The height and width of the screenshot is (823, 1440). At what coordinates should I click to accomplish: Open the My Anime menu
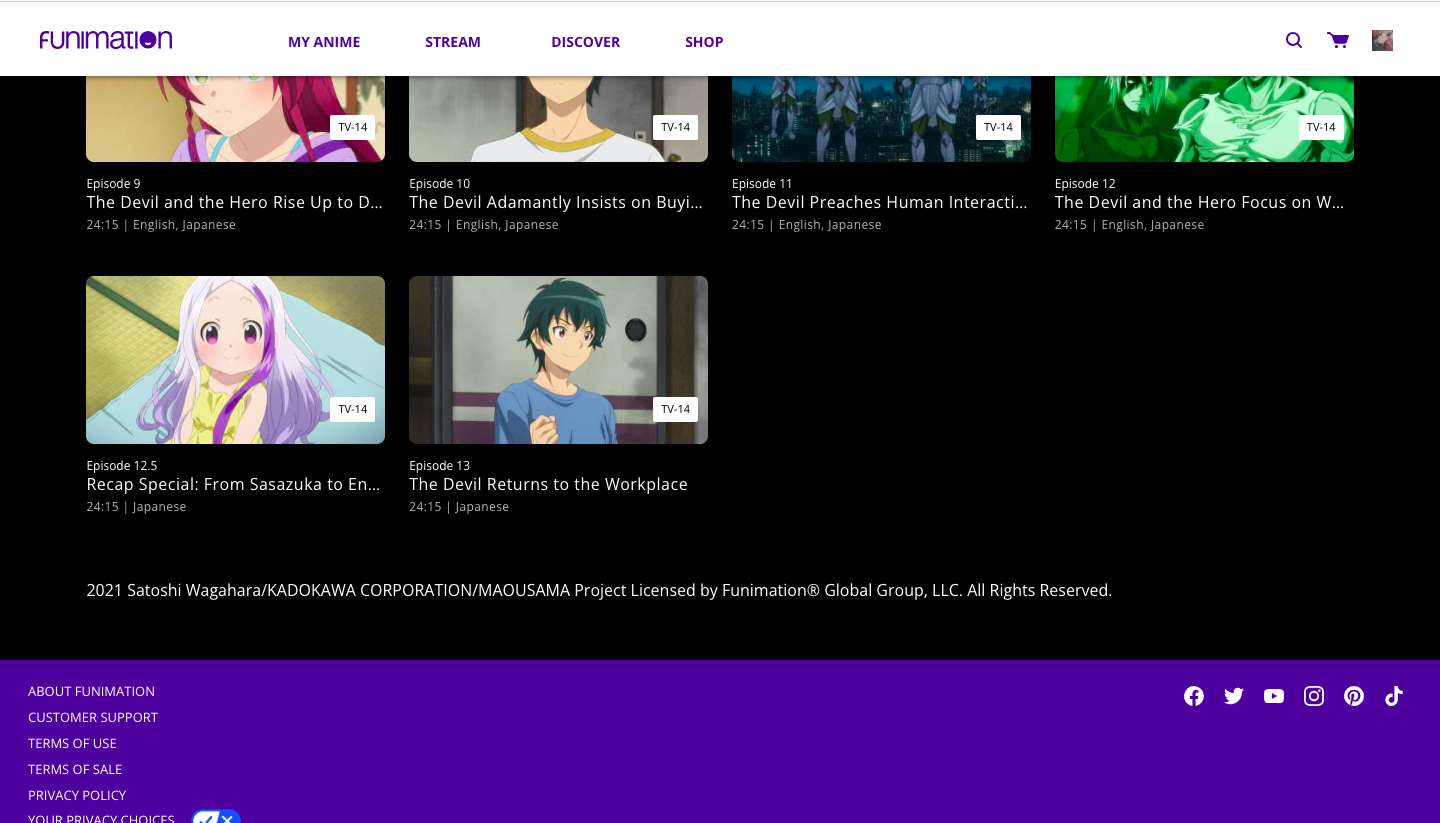(324, 42)
